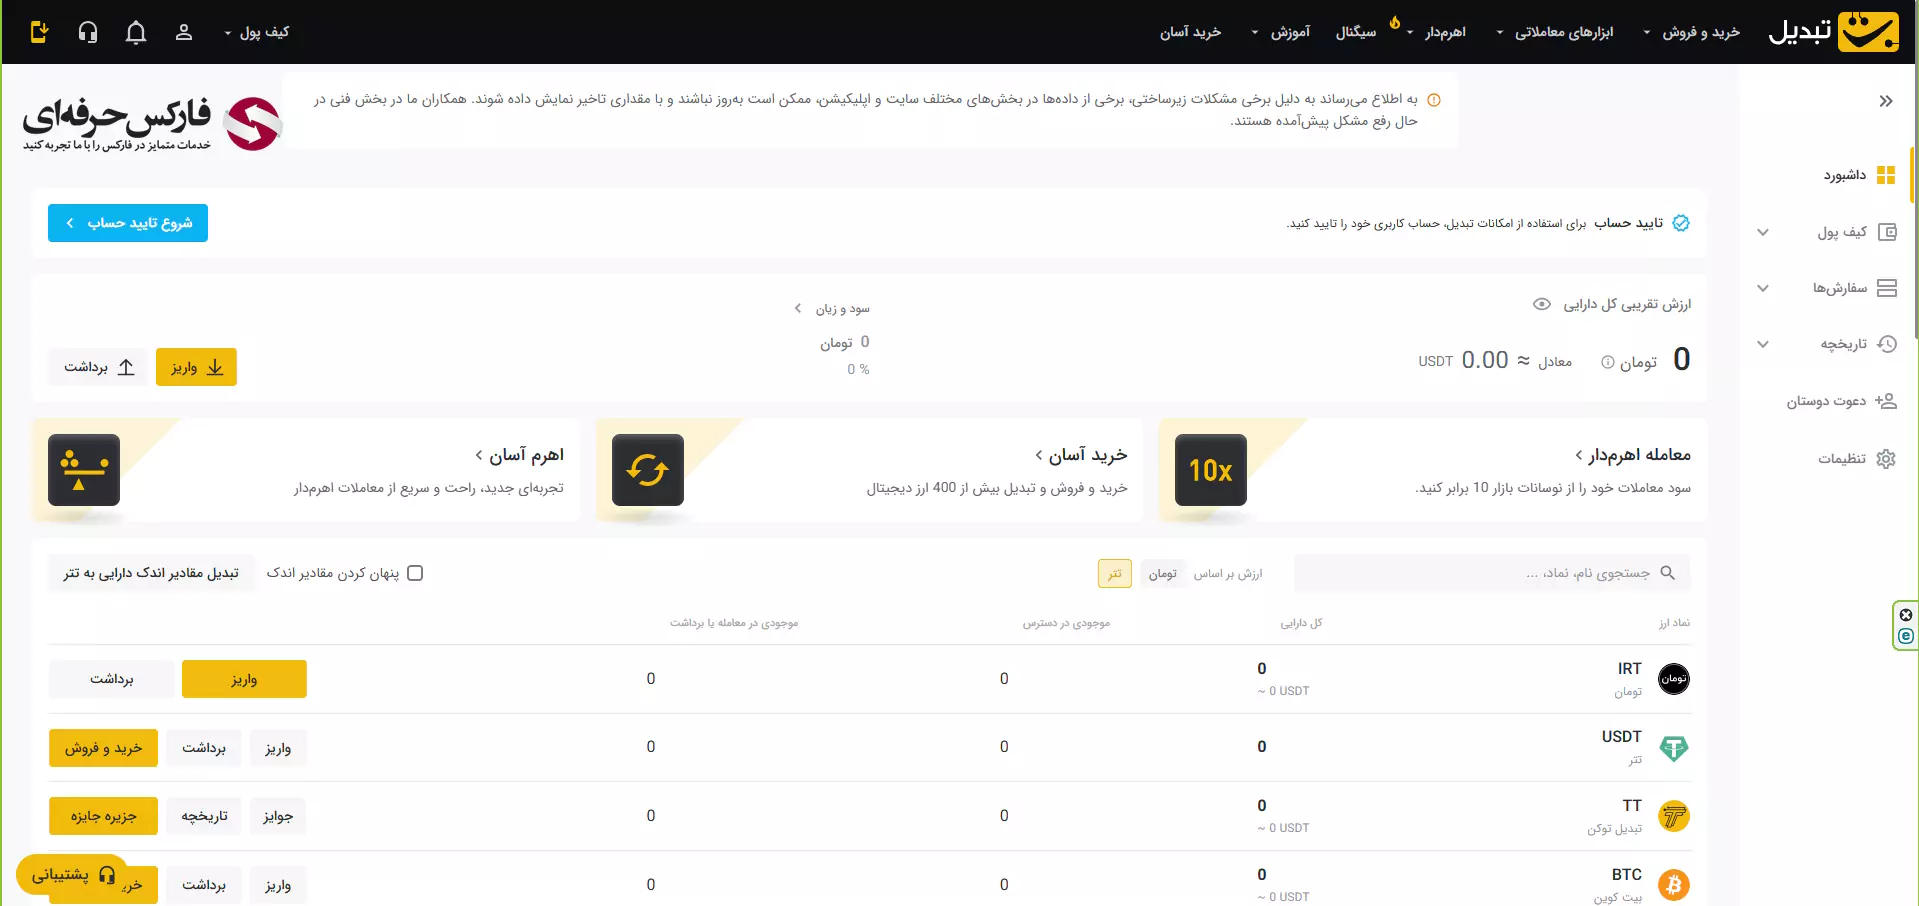1919x906 pixels.
Task: Click the Tabdeal logo in header
Action: (x=1833, y=32)
